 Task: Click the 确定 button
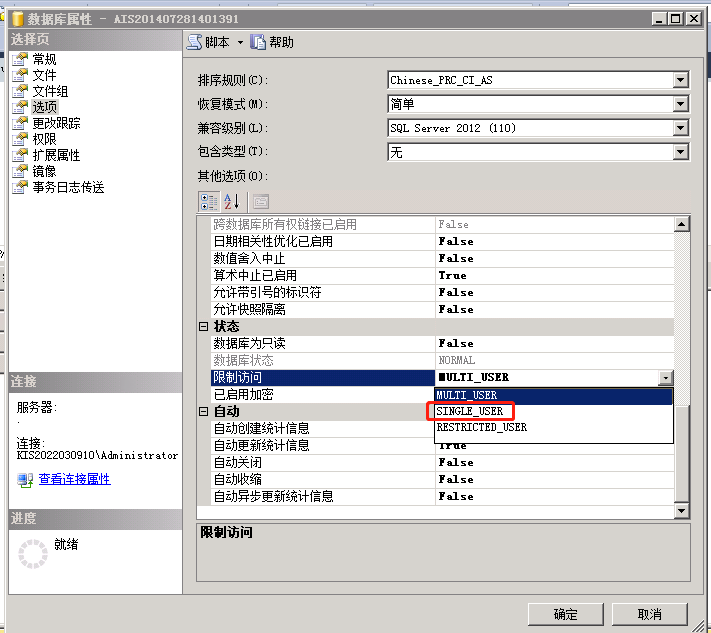pyautogui.click(x=565, y=614)
